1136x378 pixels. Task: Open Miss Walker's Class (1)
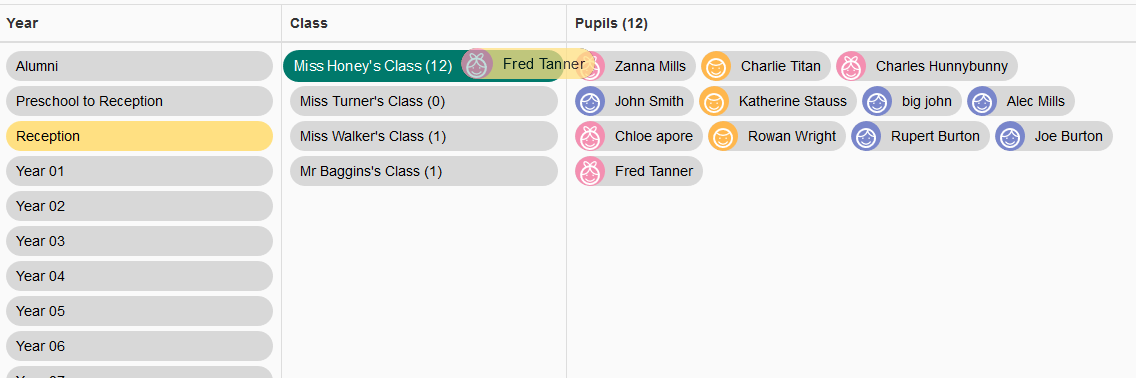tap(424, 136)
